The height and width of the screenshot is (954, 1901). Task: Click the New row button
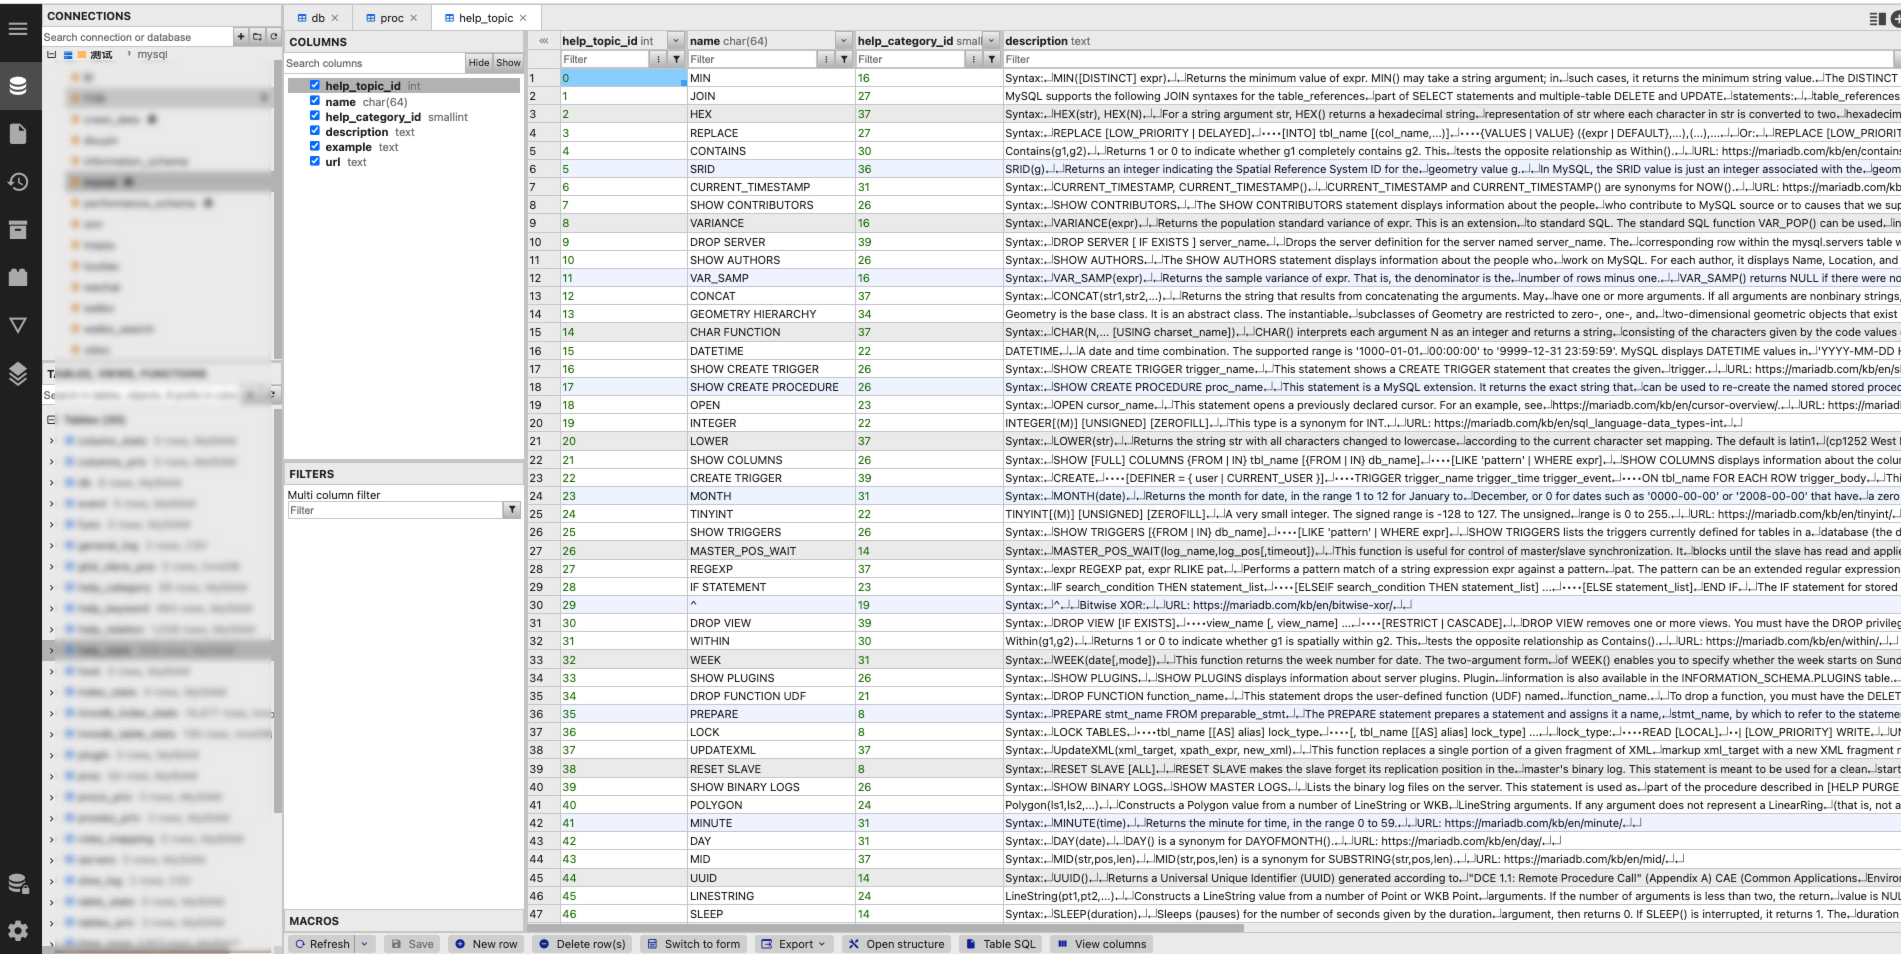coord(486,944)
